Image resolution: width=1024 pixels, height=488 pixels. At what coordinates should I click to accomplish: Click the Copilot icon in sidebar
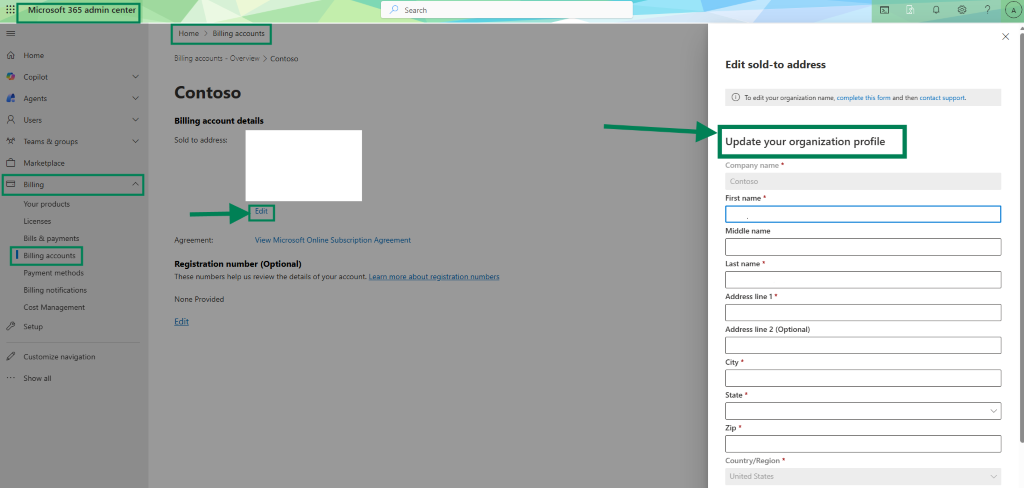click(x=10, y=77)
